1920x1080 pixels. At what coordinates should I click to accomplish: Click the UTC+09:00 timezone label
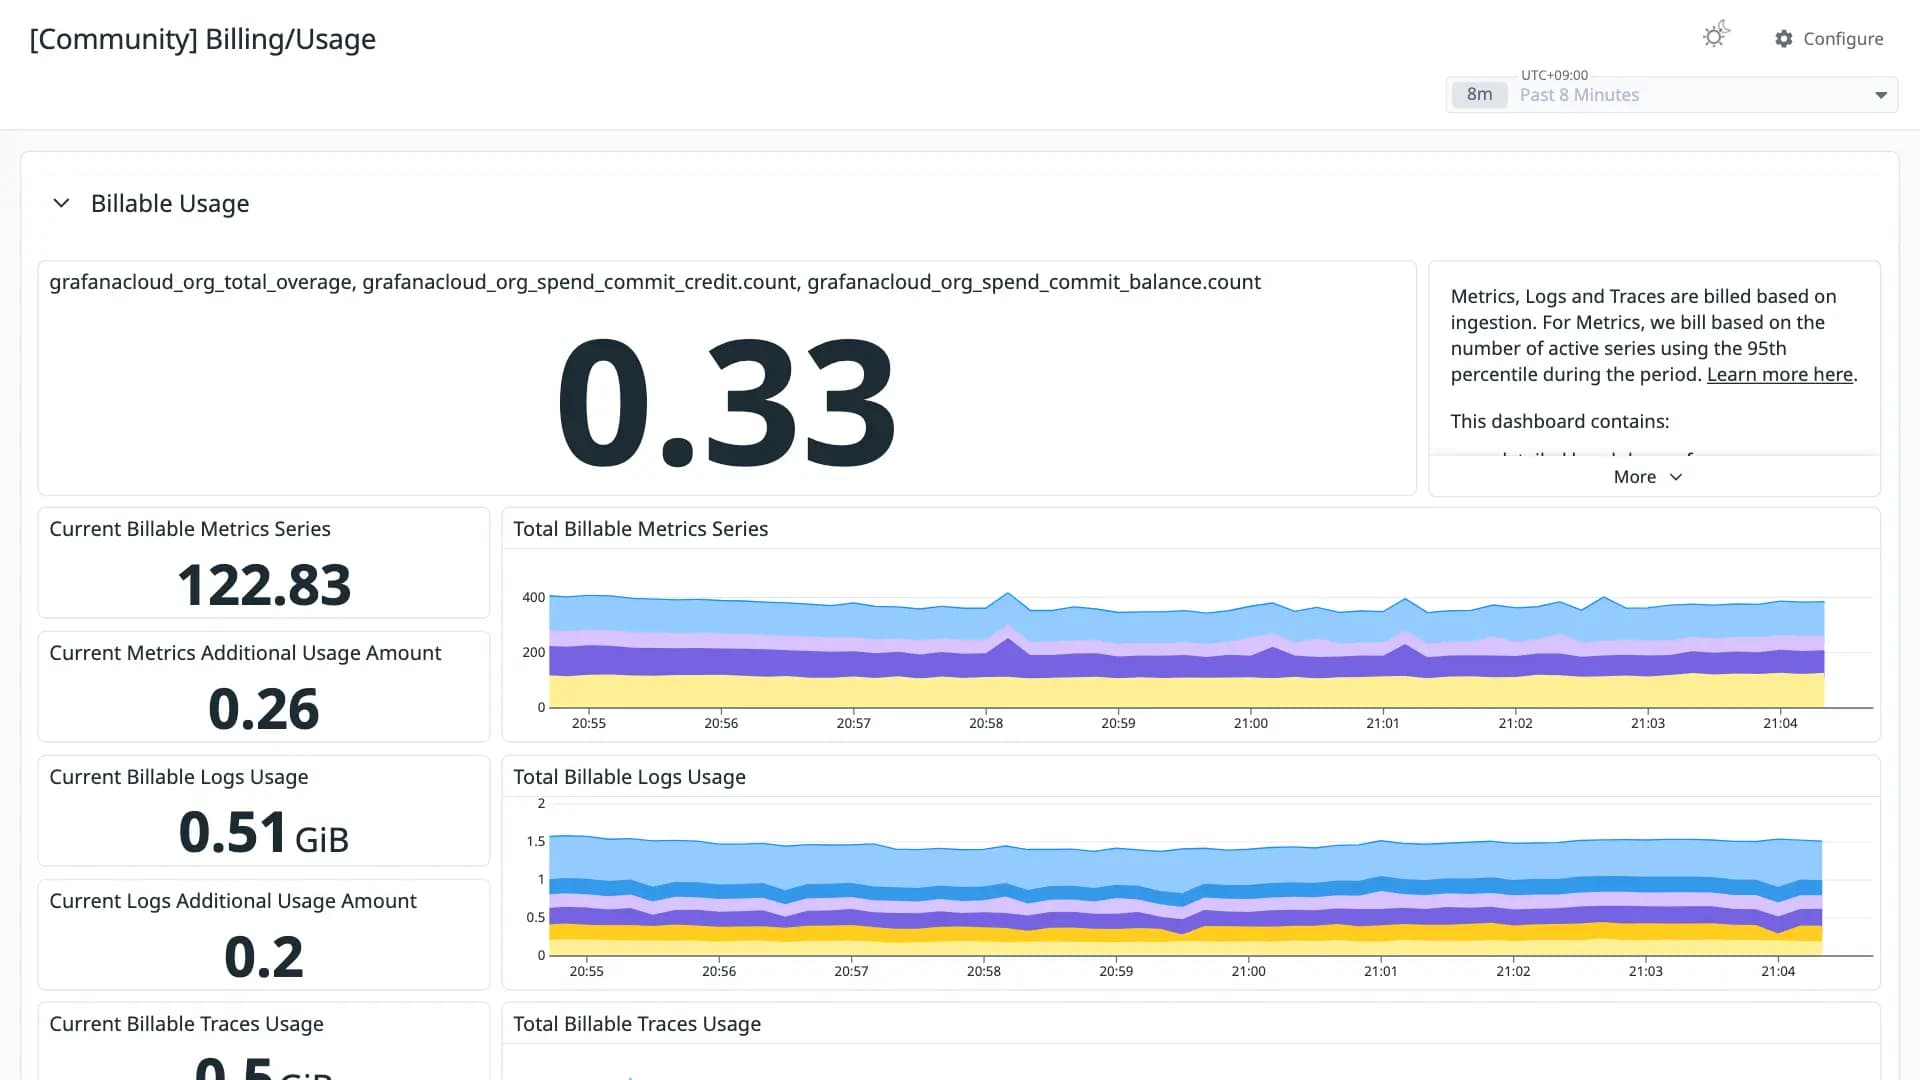[x=1554, y=75]
